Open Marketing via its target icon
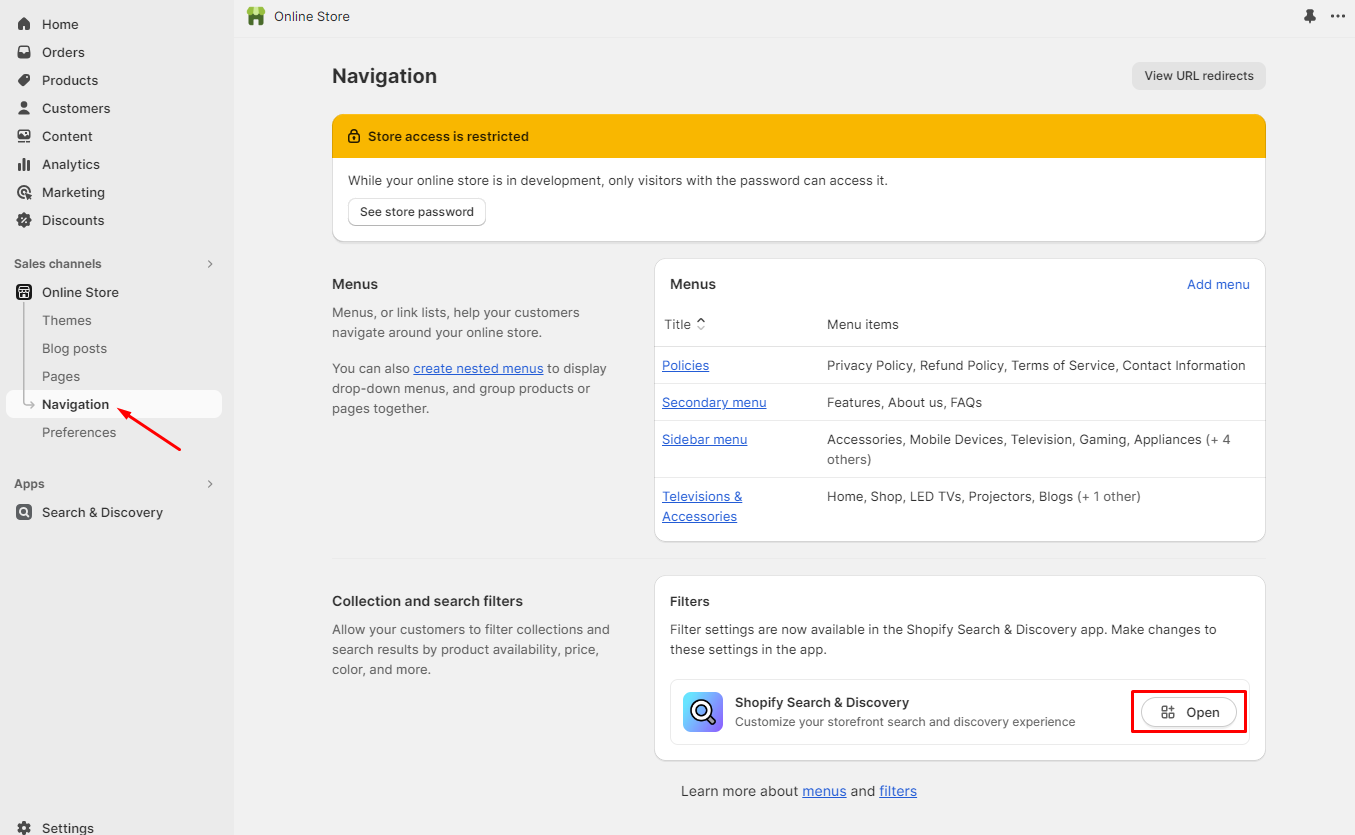 tap(24, 192)
